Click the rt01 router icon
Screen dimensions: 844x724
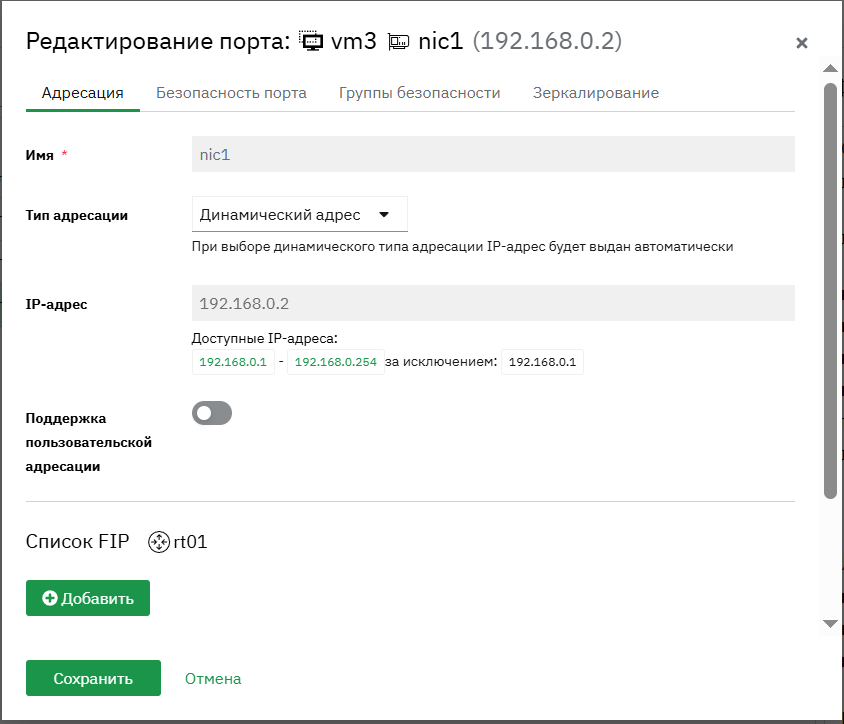159,542
